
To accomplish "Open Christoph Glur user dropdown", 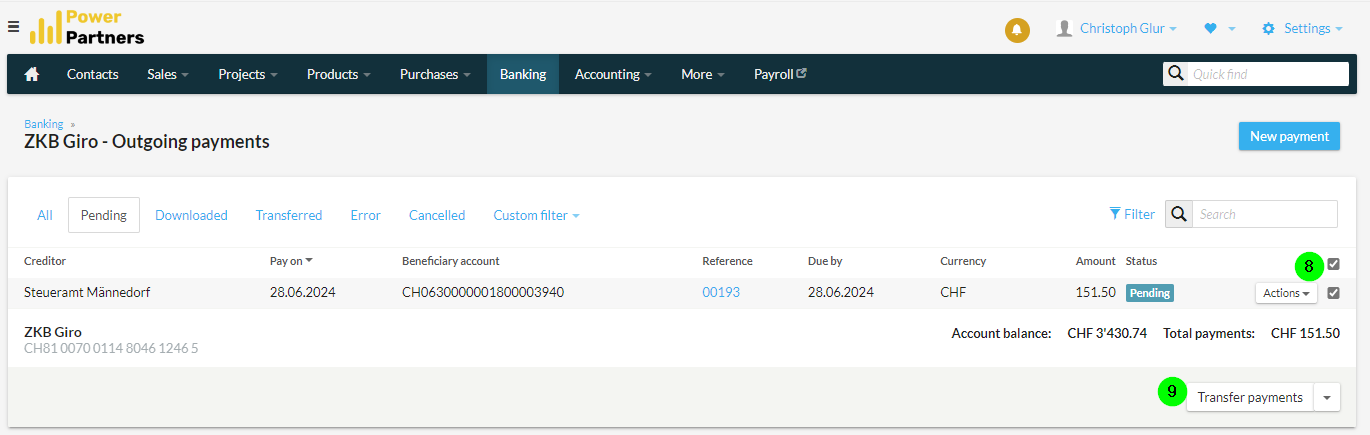I will pos(1128,29).
